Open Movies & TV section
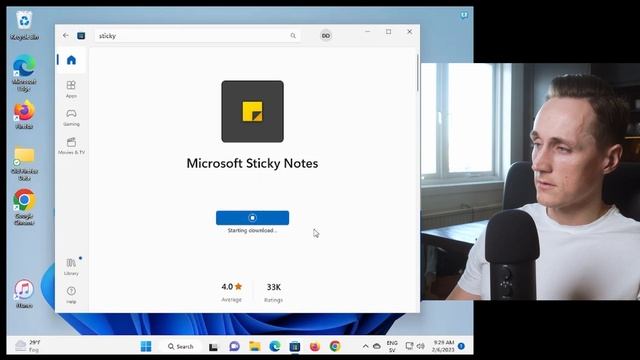 pos(71,146)
